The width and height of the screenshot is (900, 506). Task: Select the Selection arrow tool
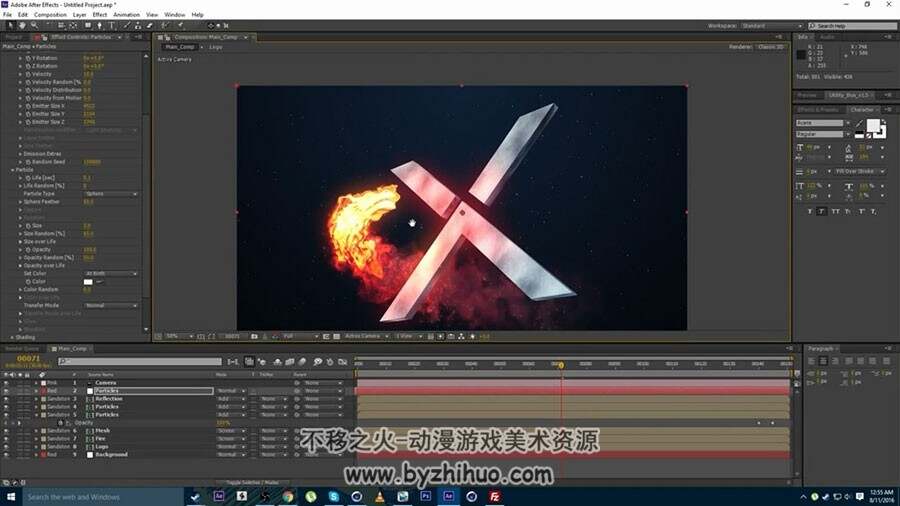[x=10, y=26]
